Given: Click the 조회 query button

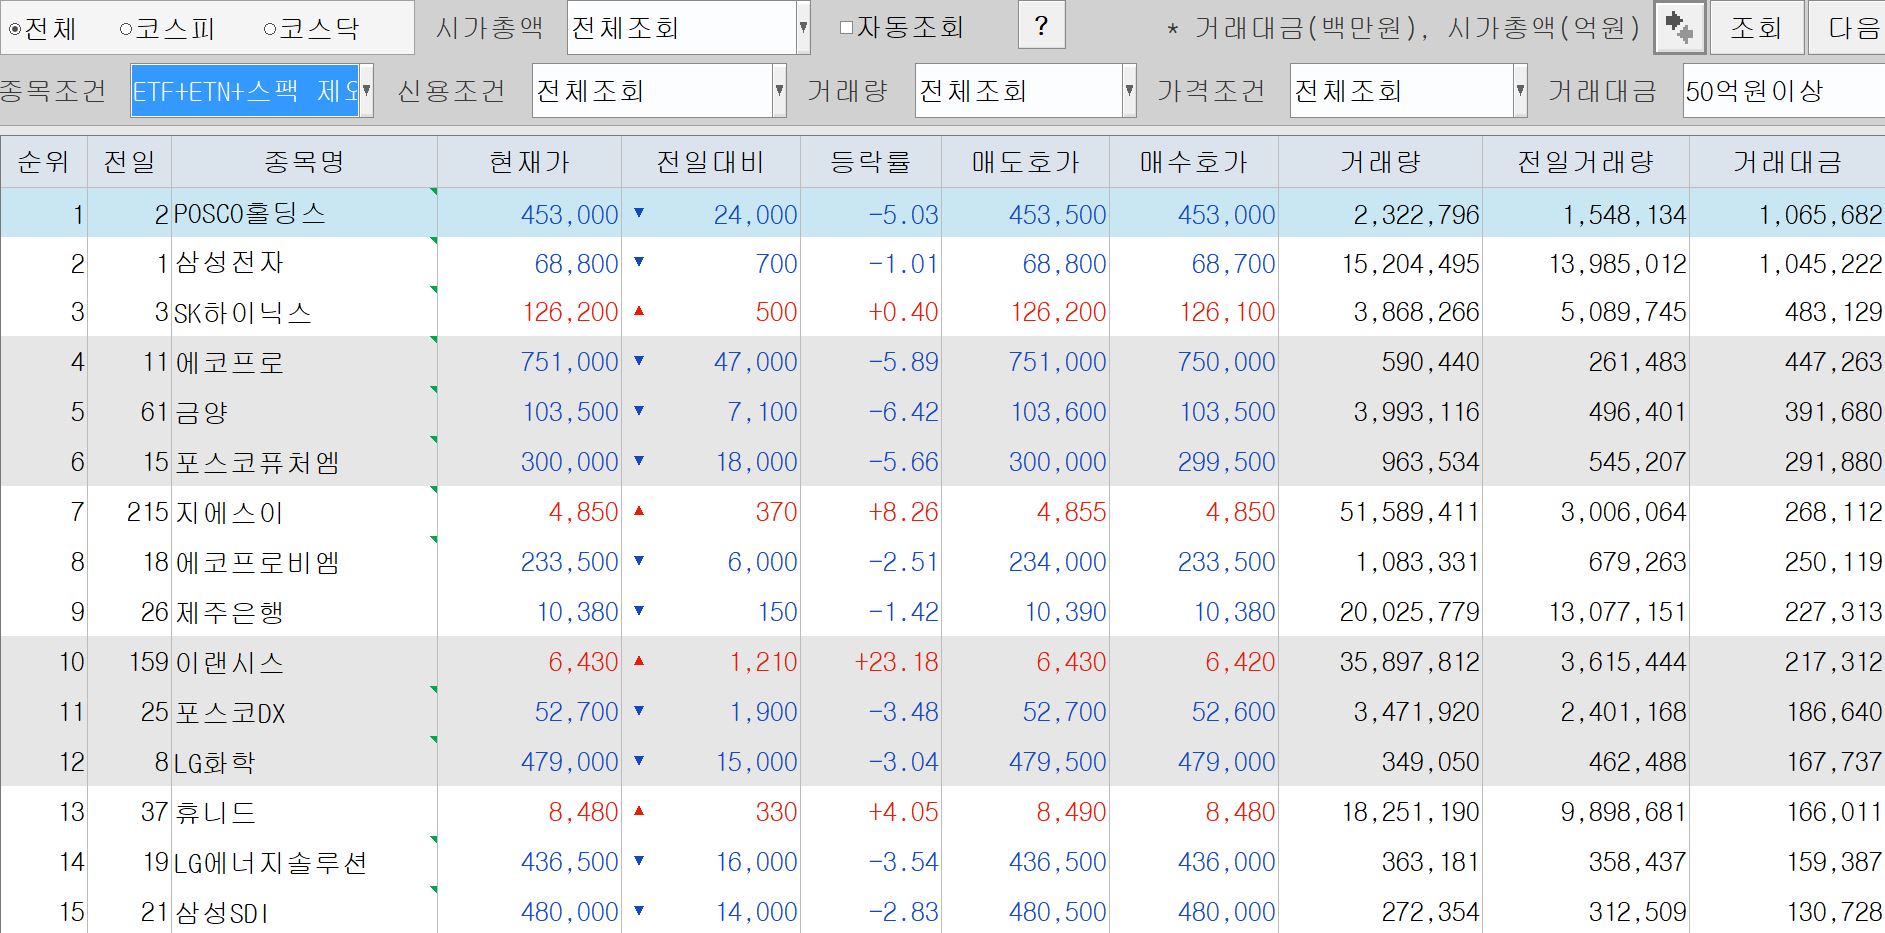Looking at the screenshot, I should point(1755,27).
